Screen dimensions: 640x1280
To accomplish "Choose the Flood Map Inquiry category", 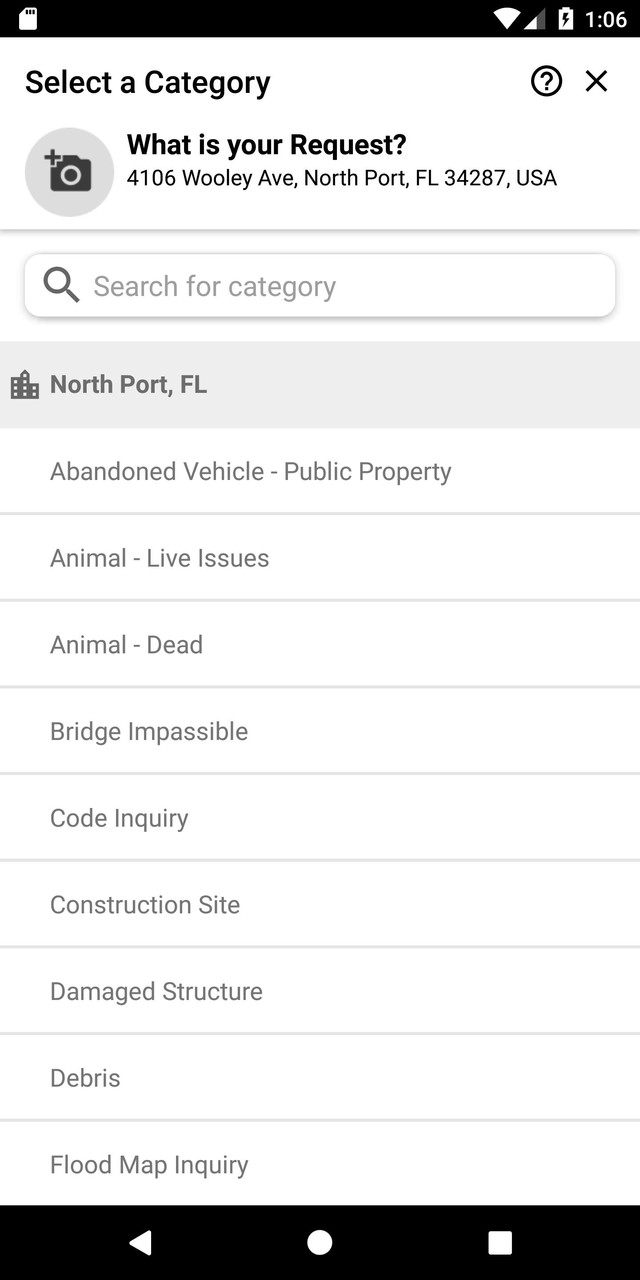I will 148,1164.
